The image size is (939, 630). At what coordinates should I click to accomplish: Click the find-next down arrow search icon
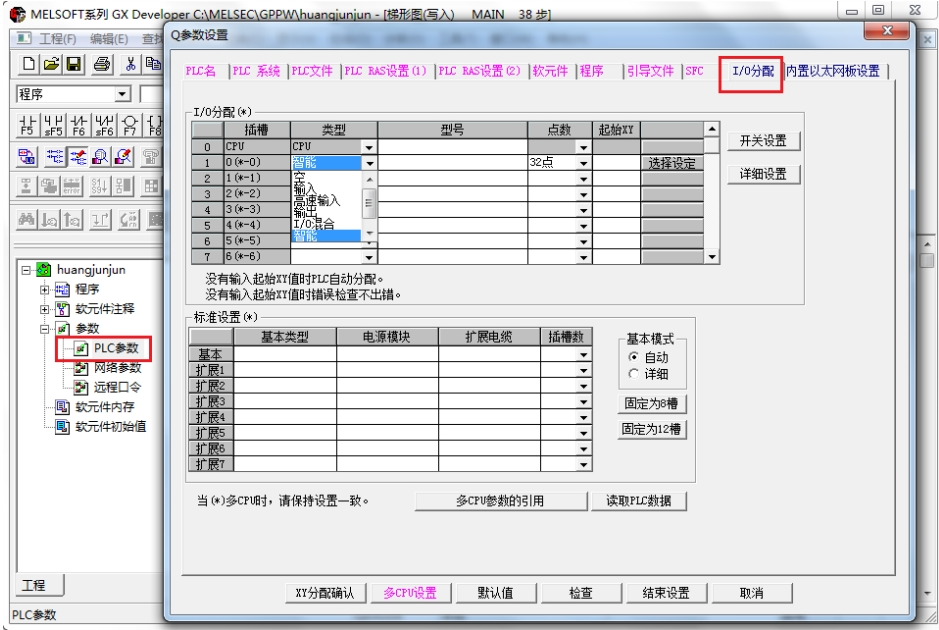pyautogui.click(x=50, y=220)
